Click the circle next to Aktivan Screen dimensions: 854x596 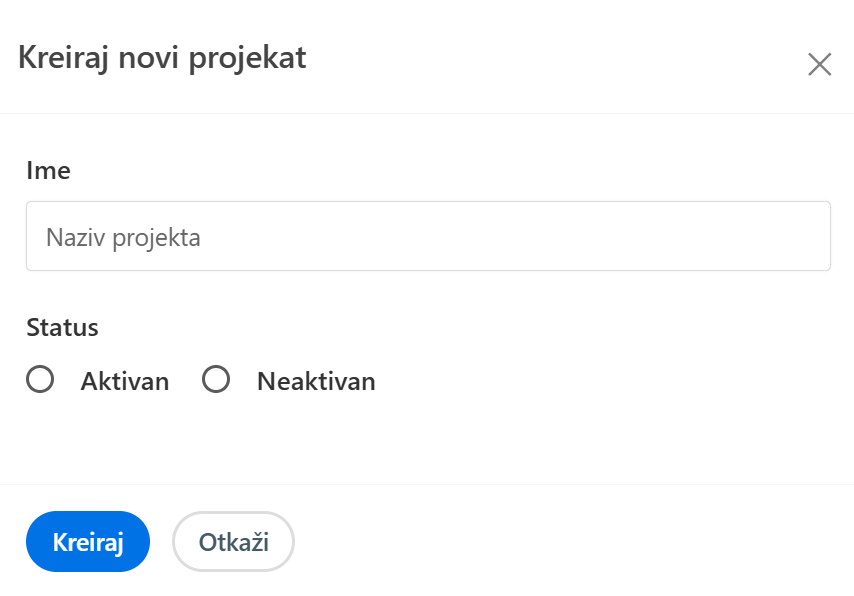(x=40, y=380)
